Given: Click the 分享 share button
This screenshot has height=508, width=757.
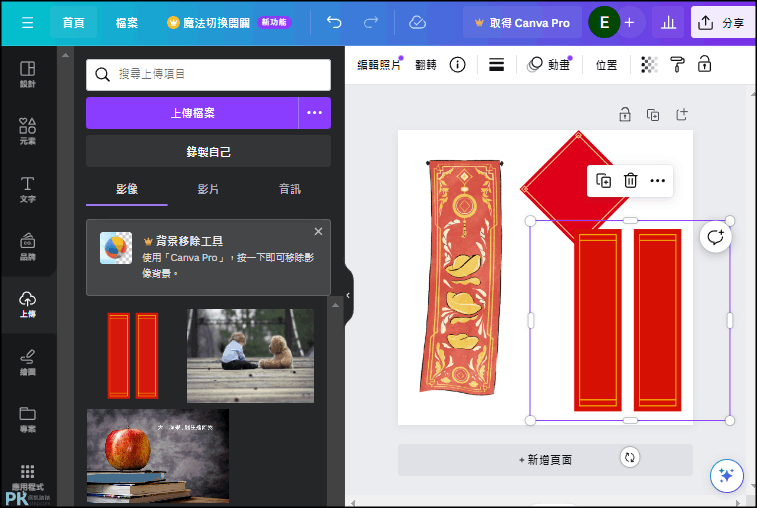Looking at the screenshot, I should tap(722, 22).
